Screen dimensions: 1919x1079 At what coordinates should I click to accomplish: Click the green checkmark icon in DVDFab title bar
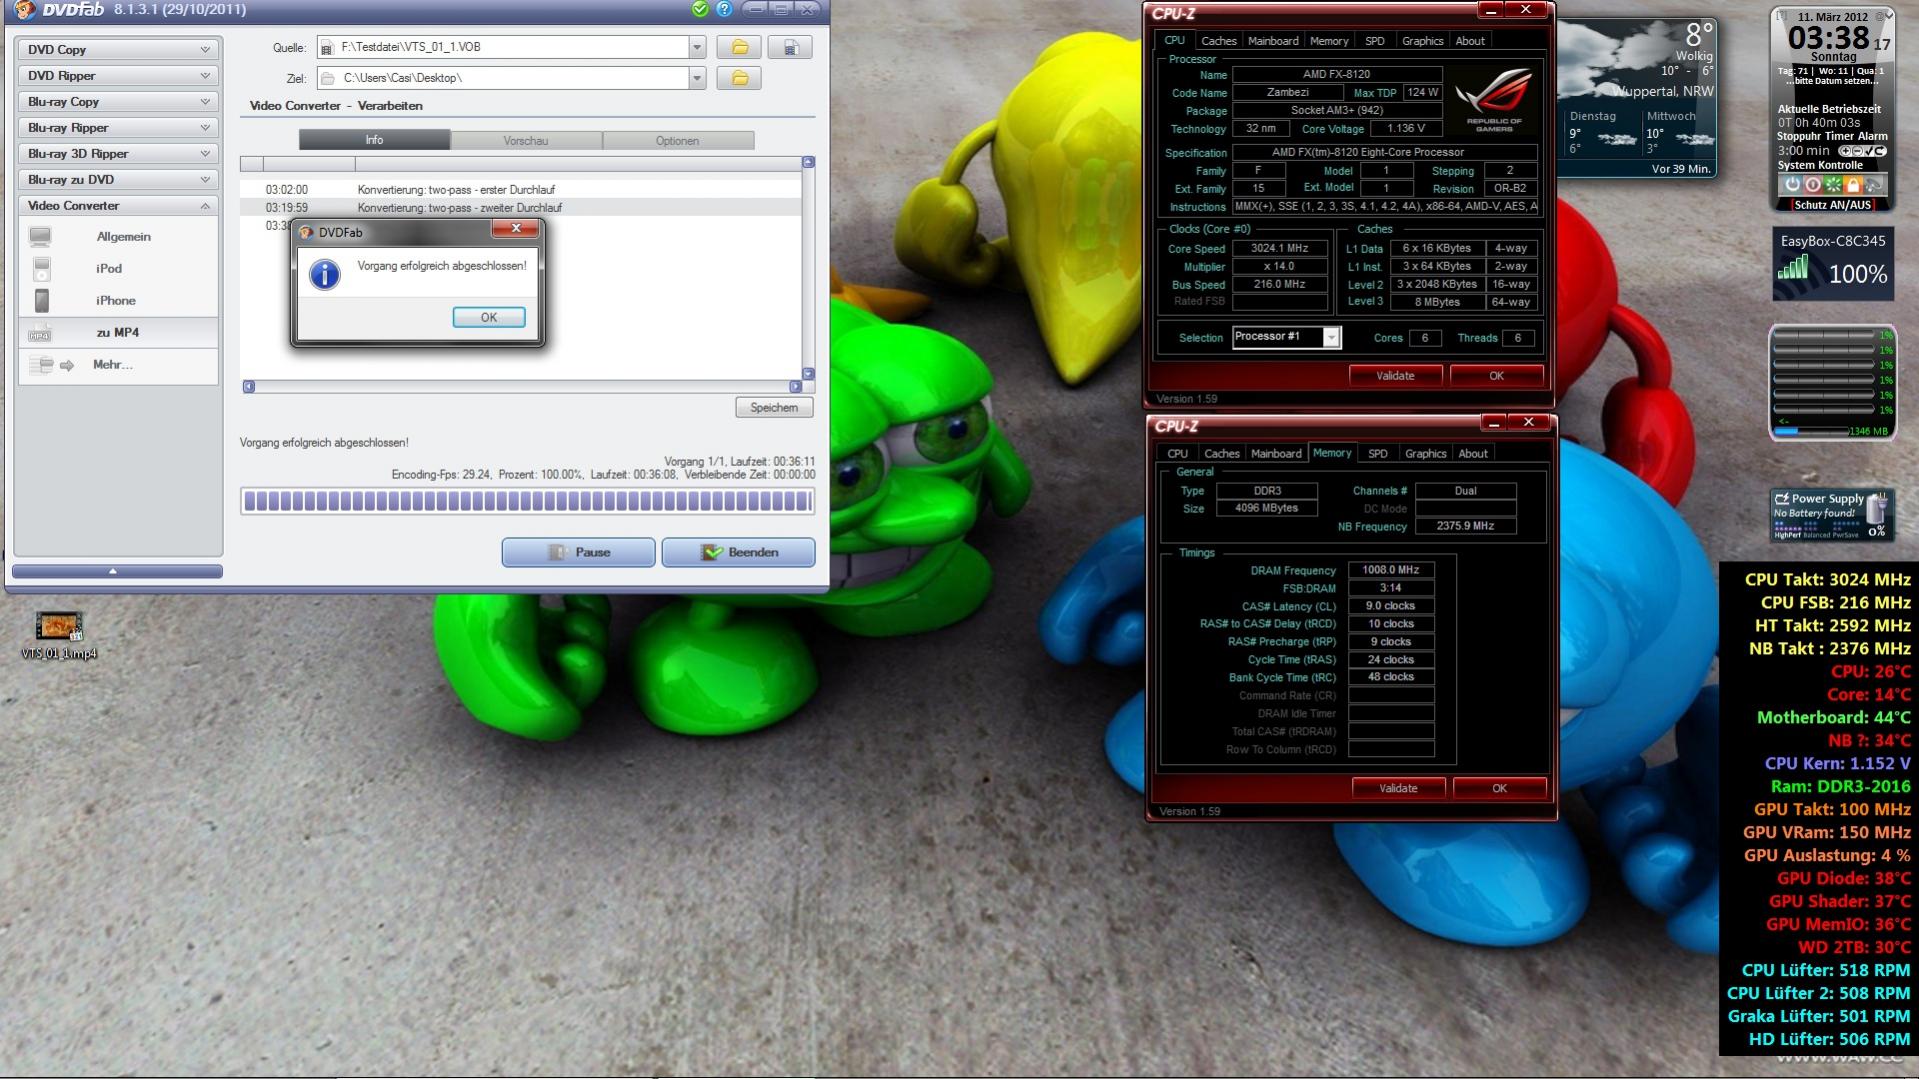(x=700, y=9)
